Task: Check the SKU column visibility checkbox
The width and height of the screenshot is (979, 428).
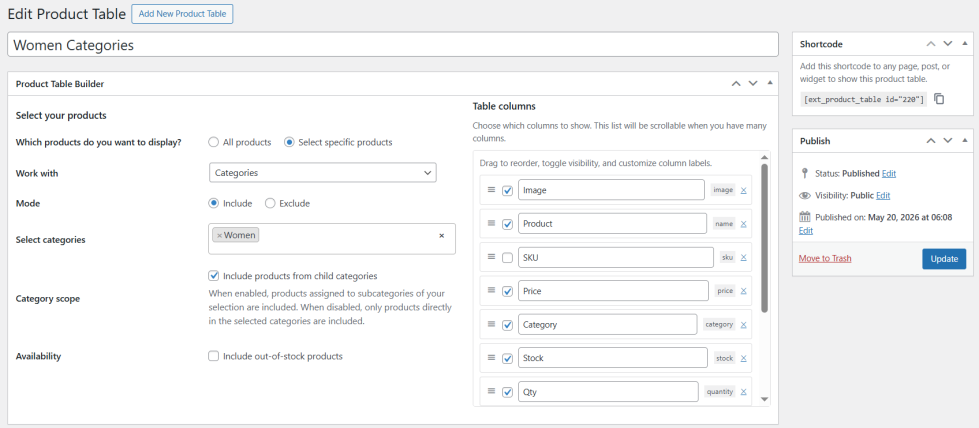Action: point(508,257)
